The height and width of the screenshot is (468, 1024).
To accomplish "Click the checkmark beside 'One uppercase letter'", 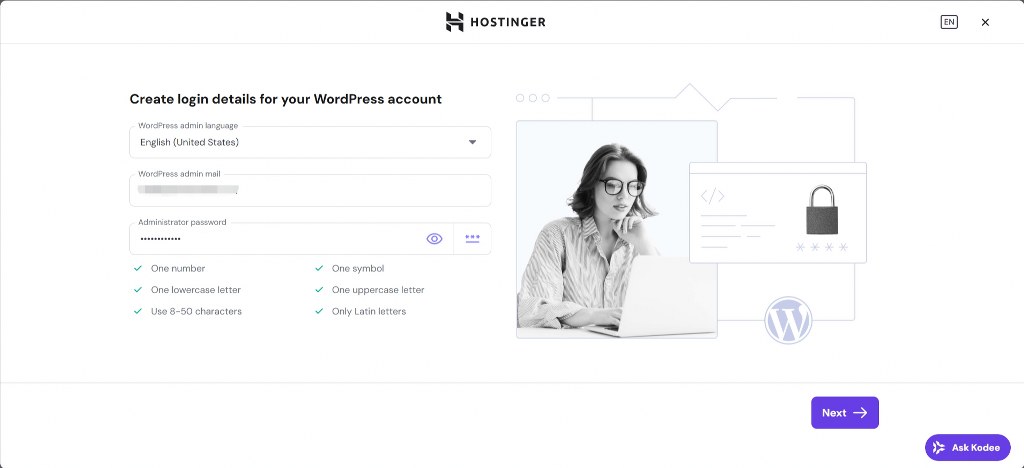I will tap(319, 290).
